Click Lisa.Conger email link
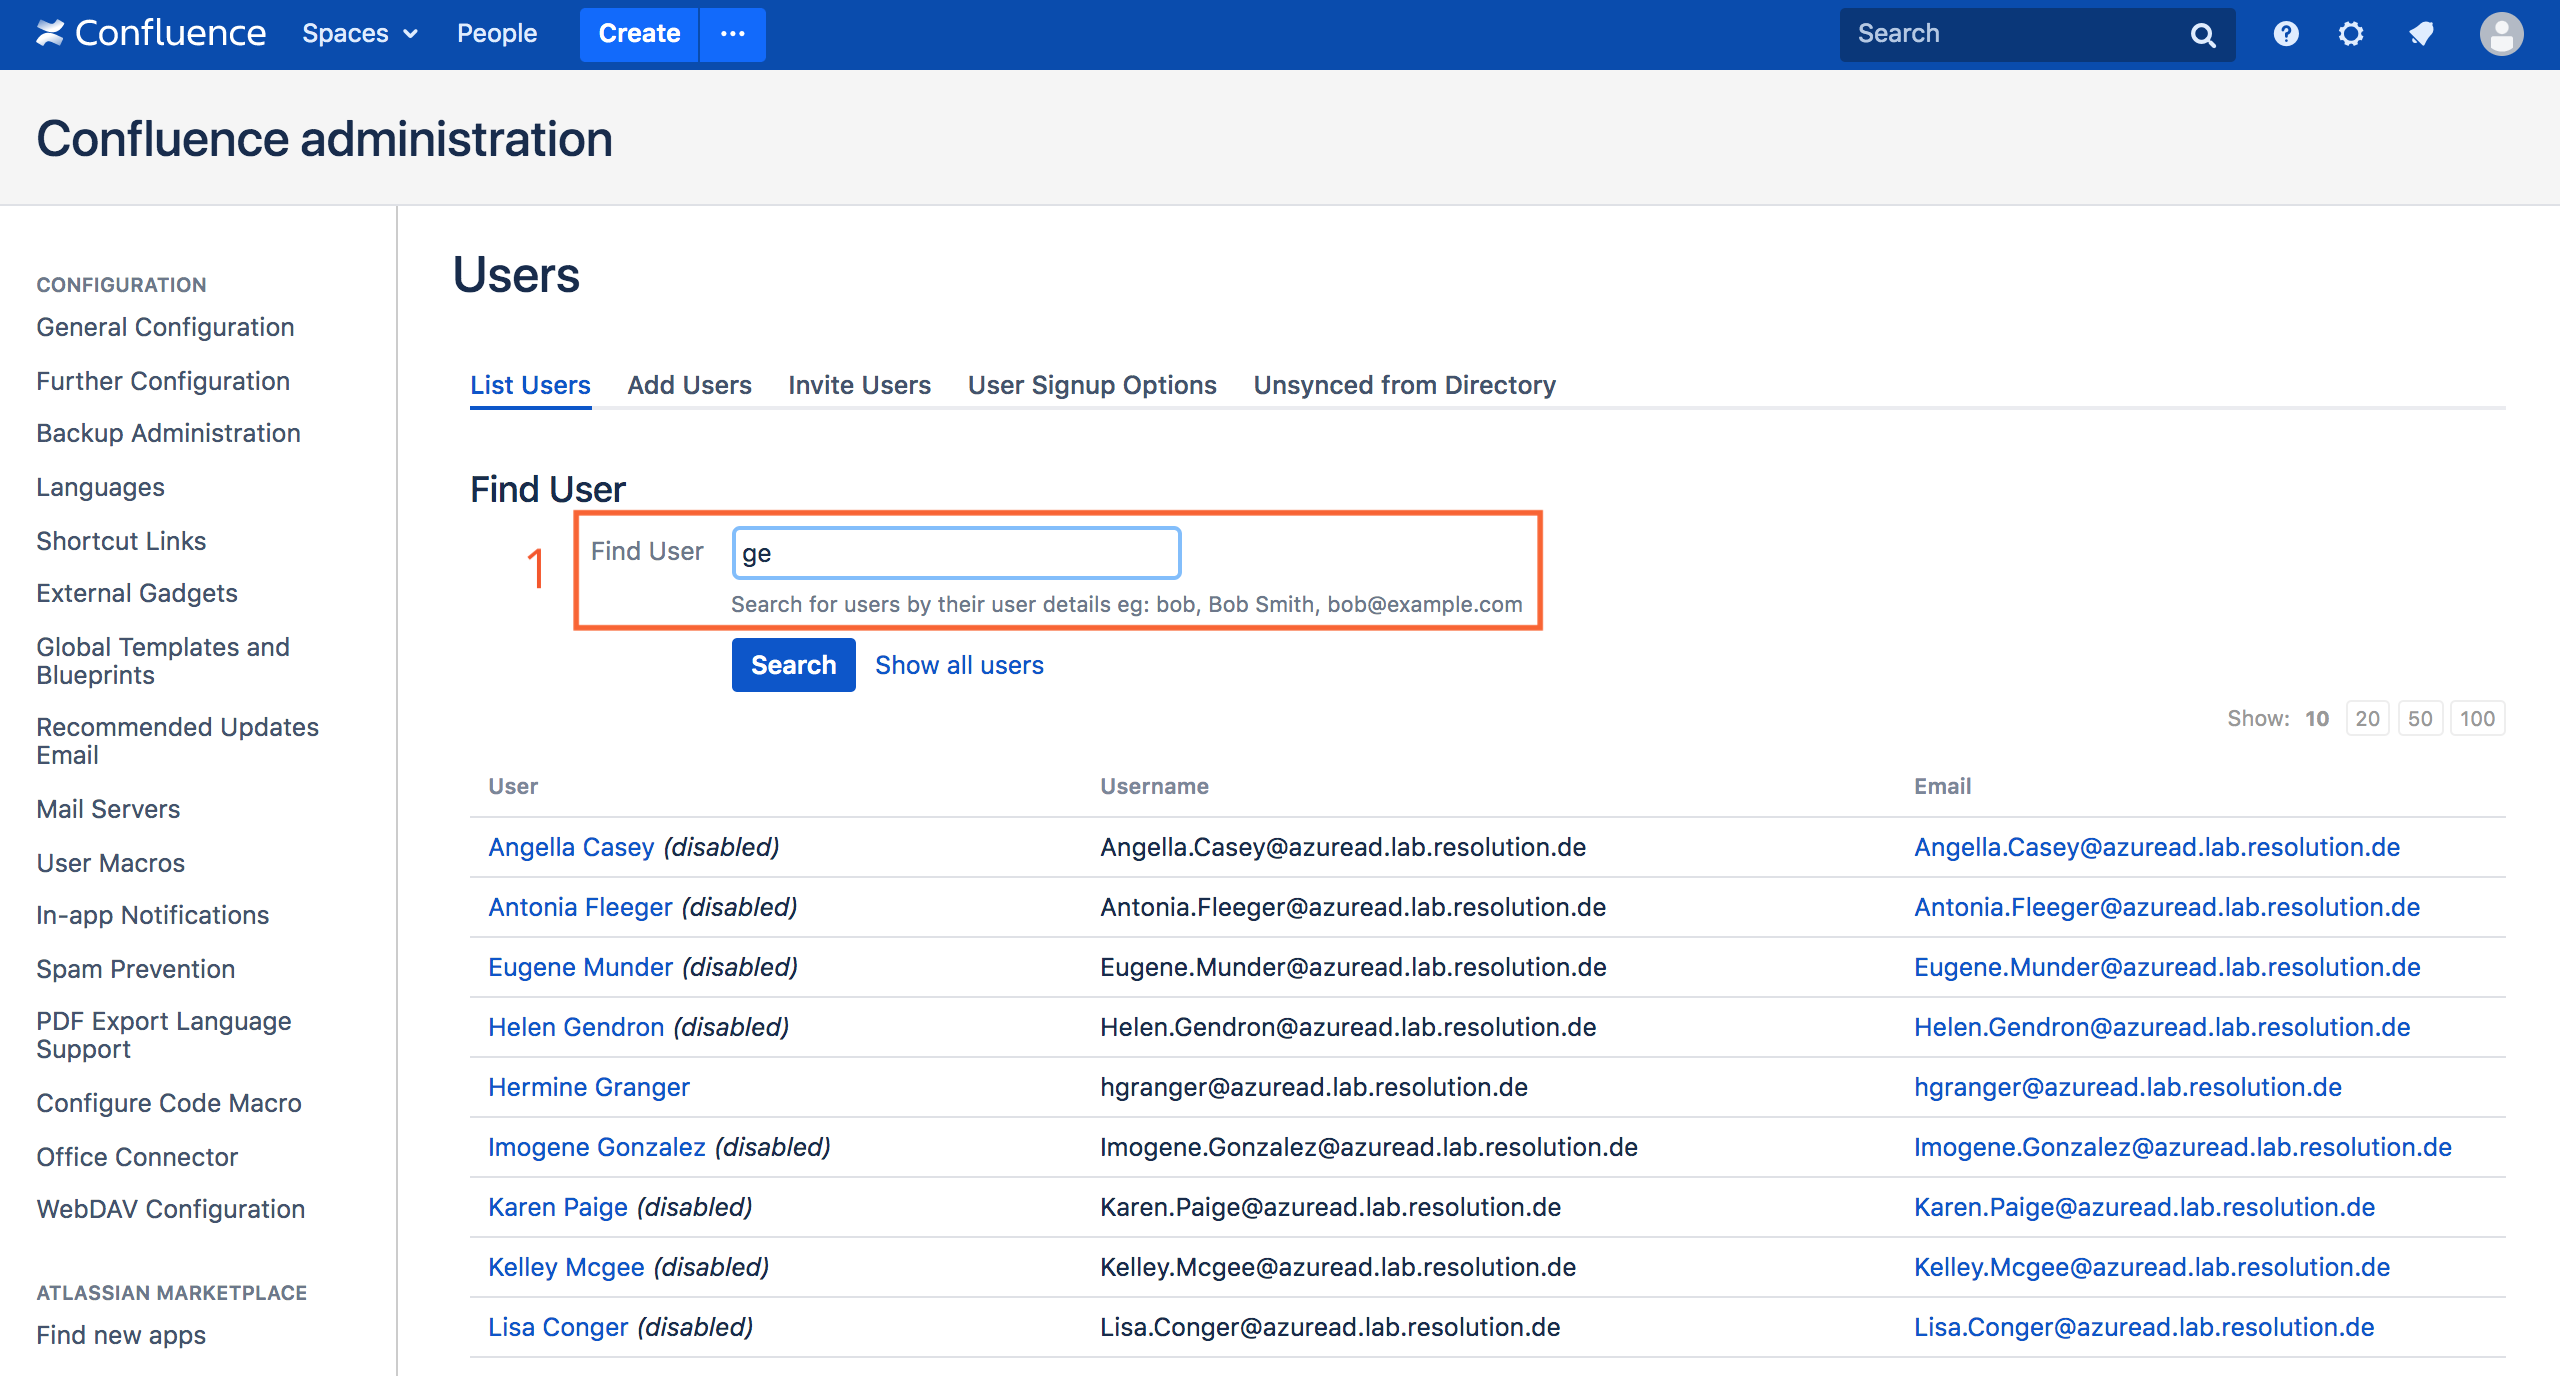 [2144, 1327]
